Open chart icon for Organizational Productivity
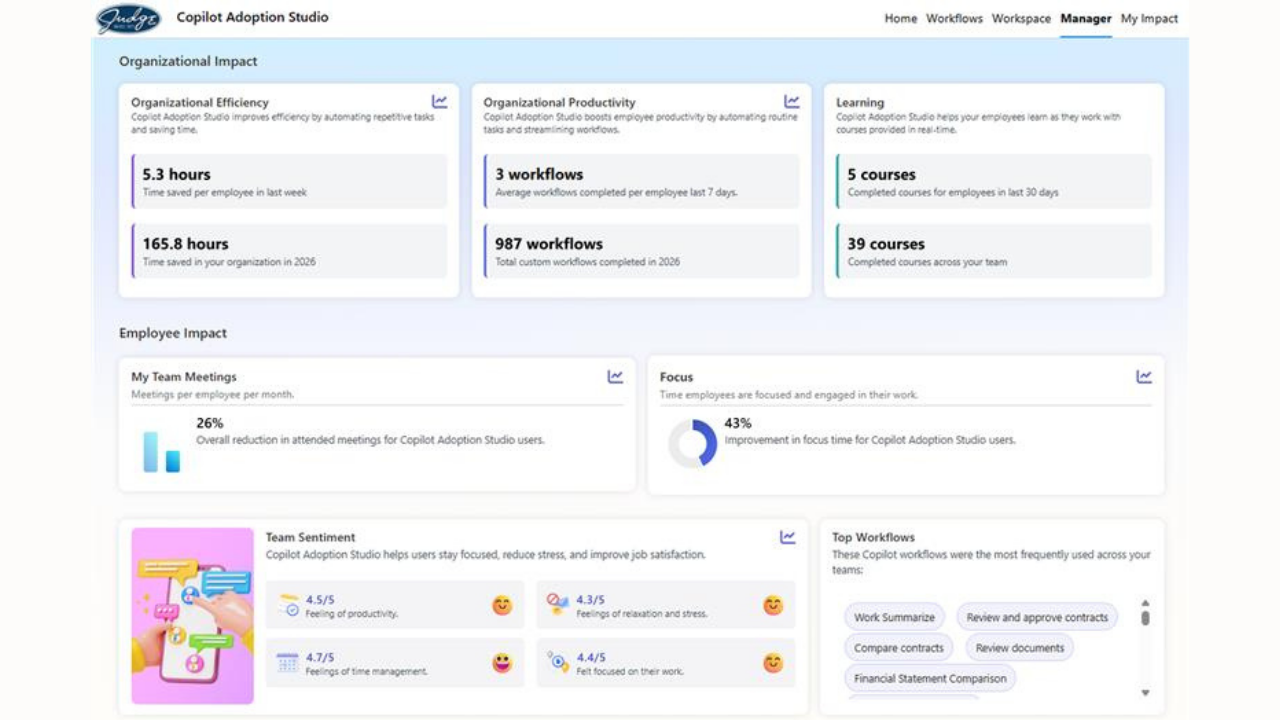 tap(792, 102)
